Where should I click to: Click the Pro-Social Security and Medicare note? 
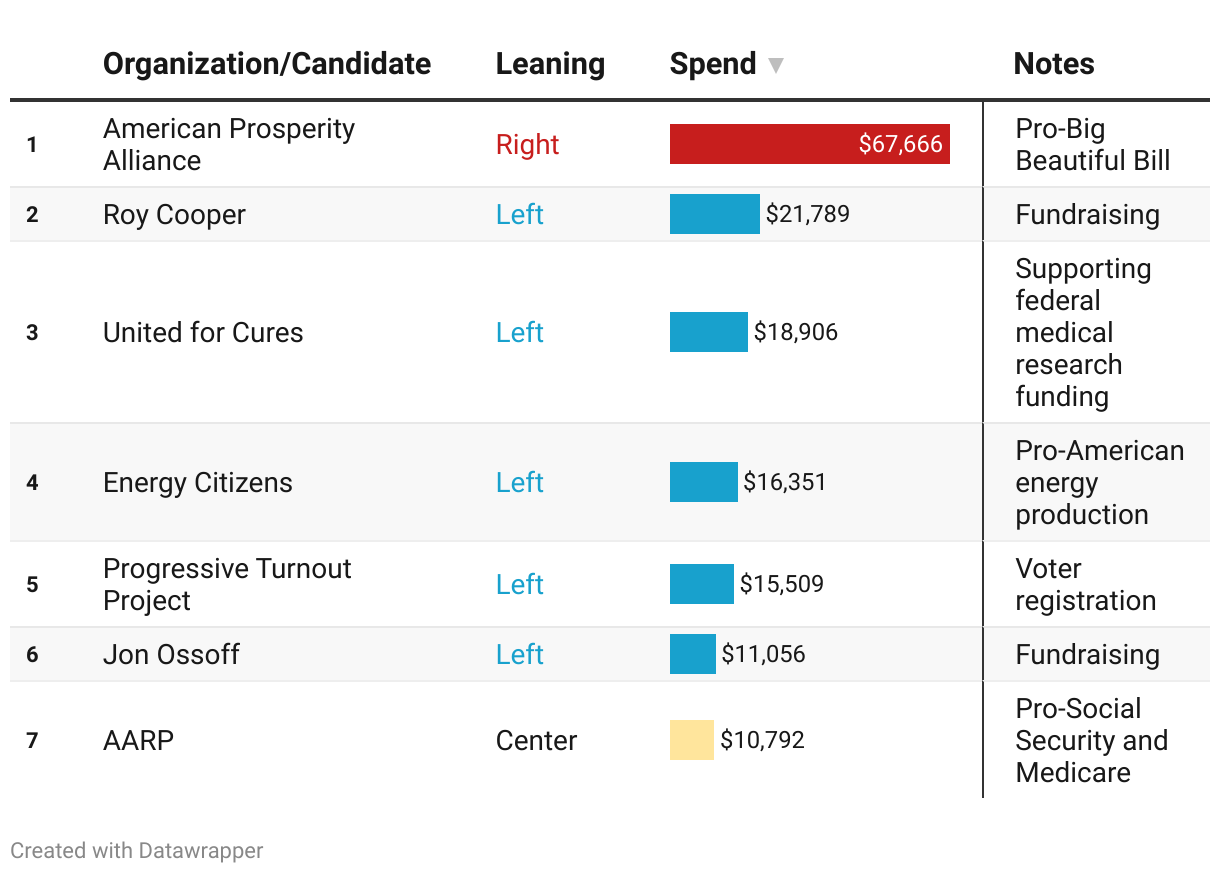click(1091, 740)
